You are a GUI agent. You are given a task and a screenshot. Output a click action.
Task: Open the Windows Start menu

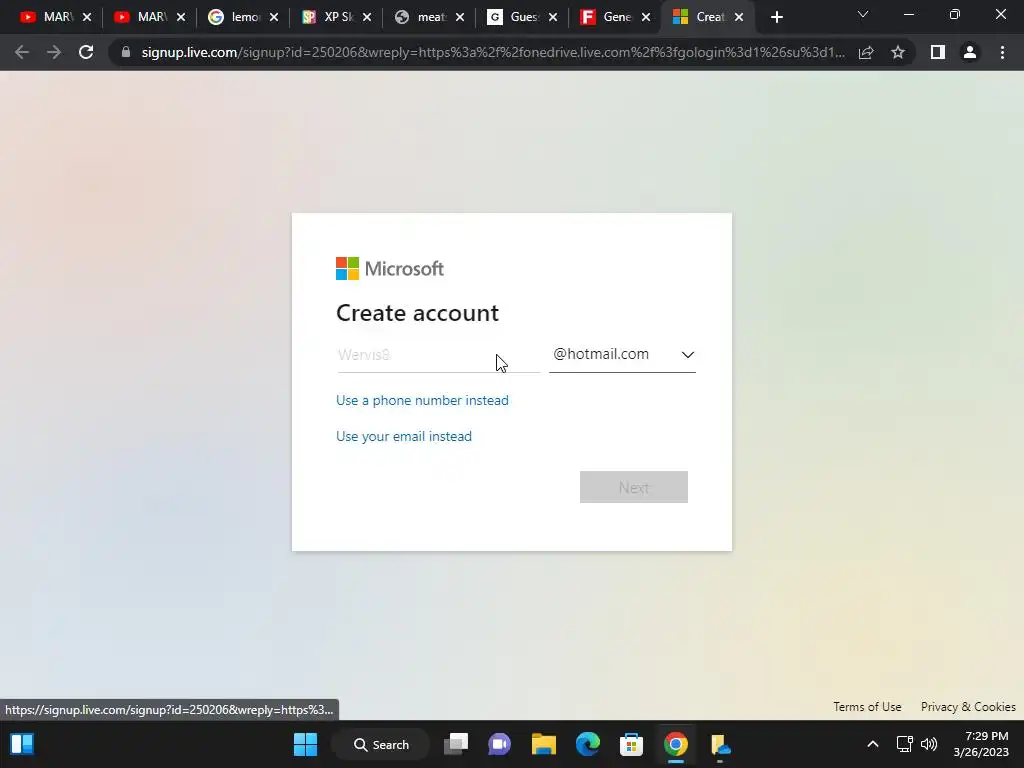[305, 744]
